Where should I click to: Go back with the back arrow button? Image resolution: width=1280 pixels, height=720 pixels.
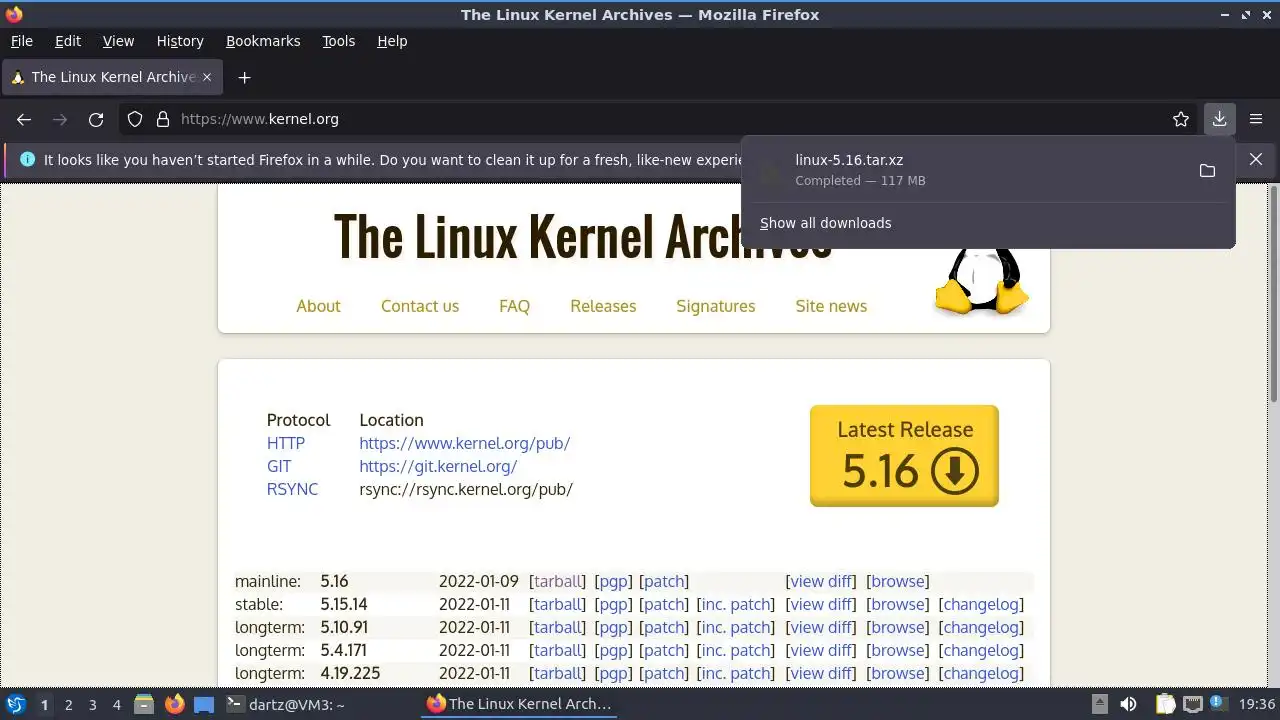point(24,119)
